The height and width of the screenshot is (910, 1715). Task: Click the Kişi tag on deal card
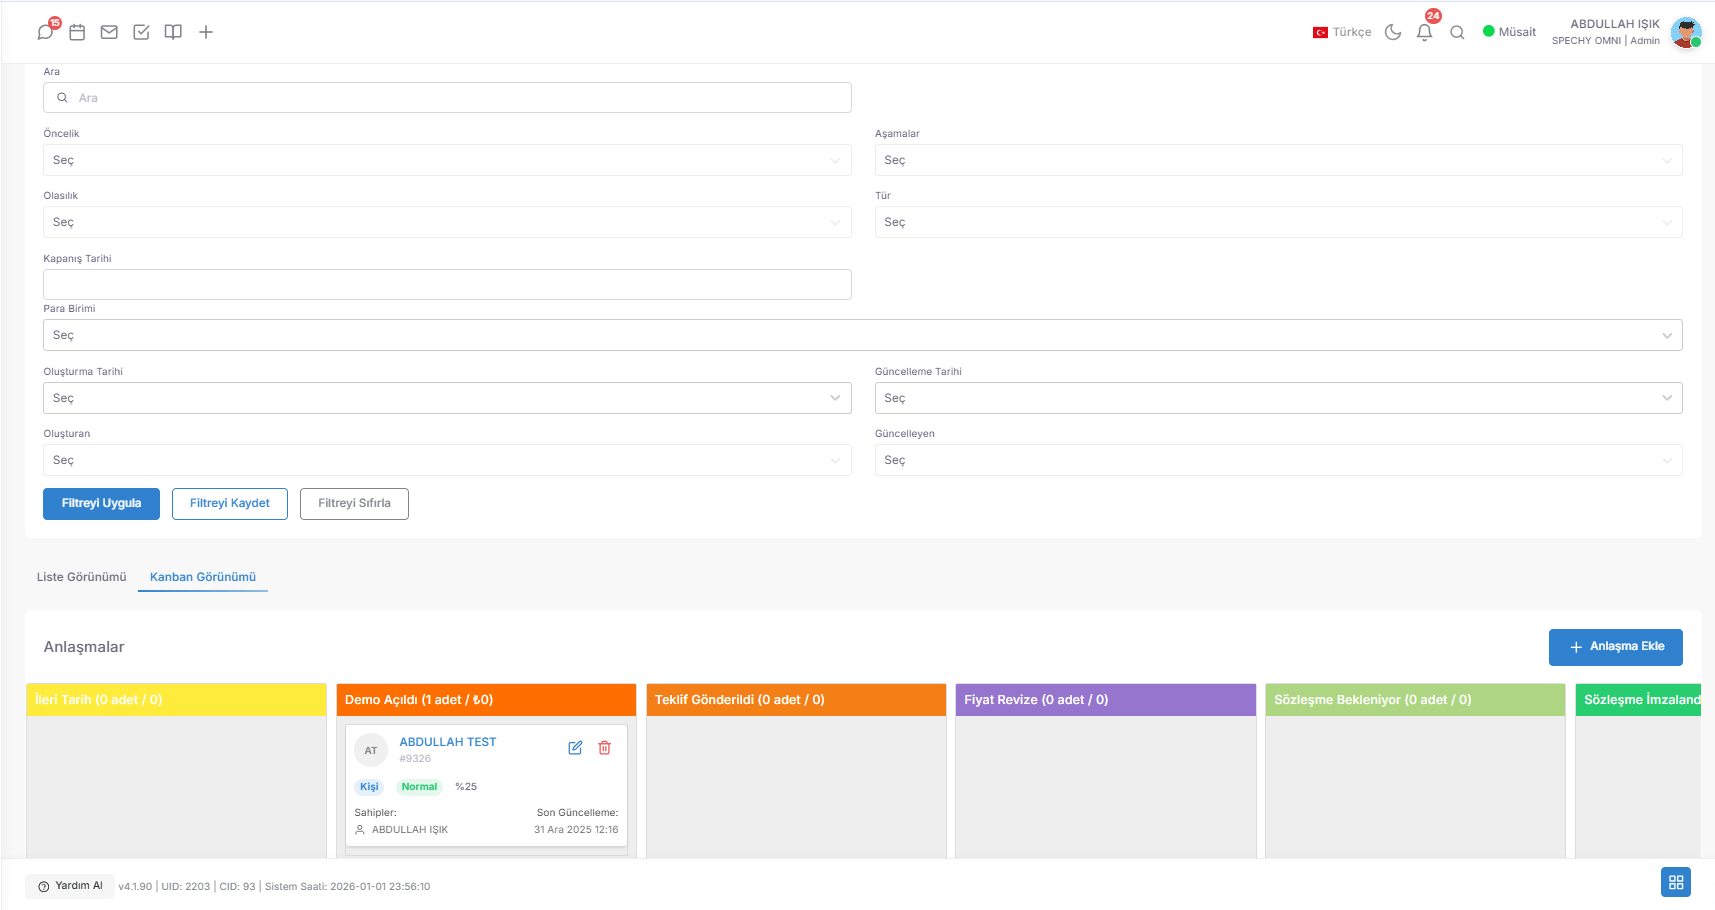[x=369, y=787]
